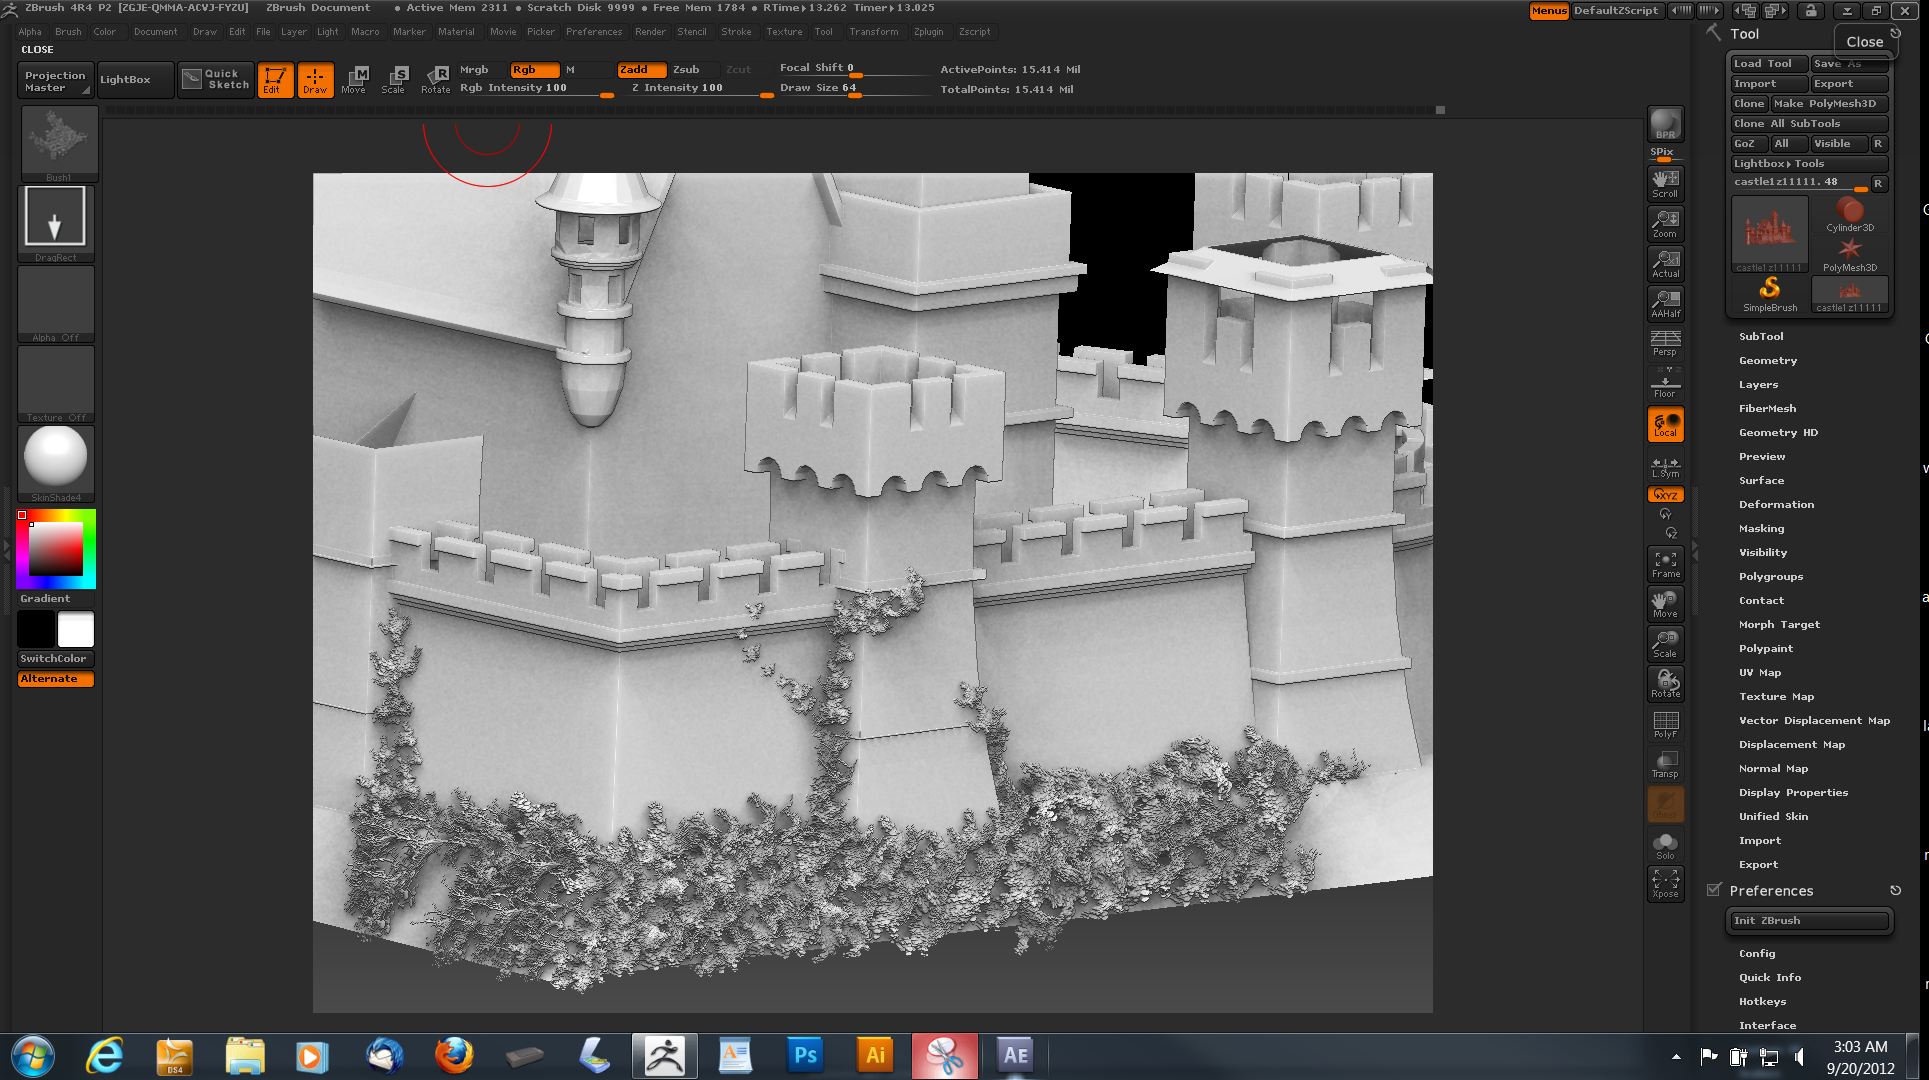Select the Cylinder3D tool thumbnail

click(x=1849, y=214)
